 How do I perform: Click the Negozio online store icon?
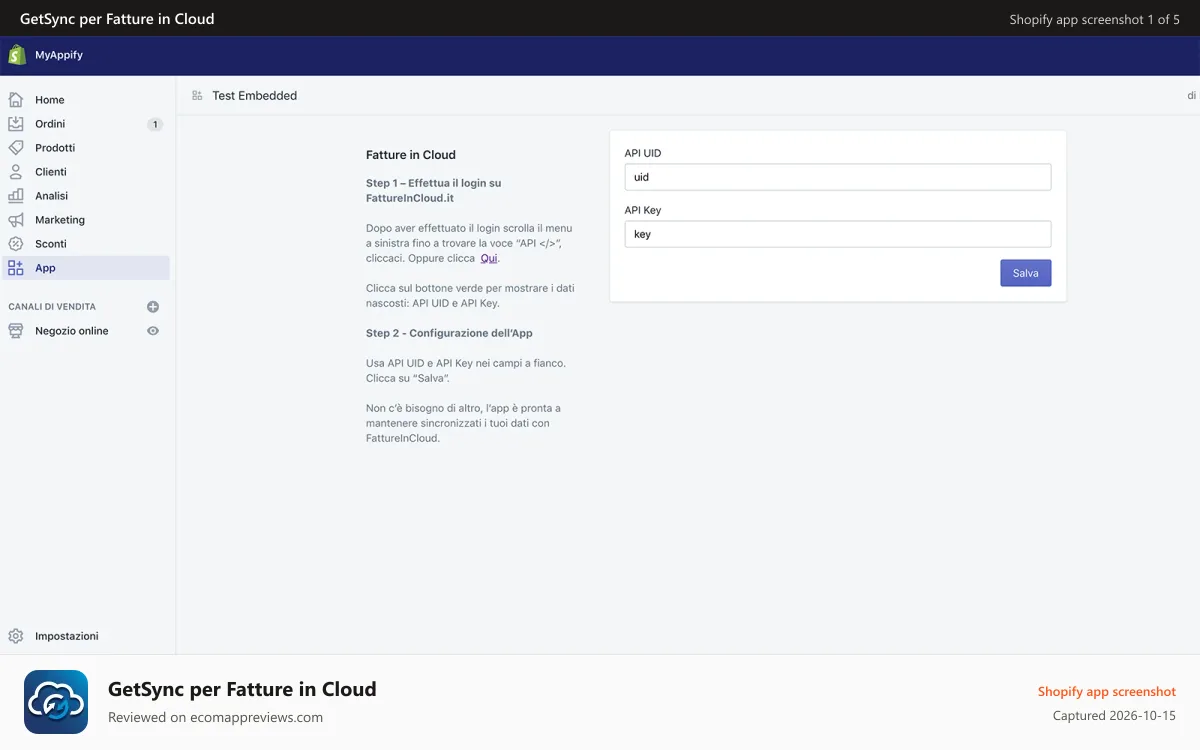click(16, 331)
